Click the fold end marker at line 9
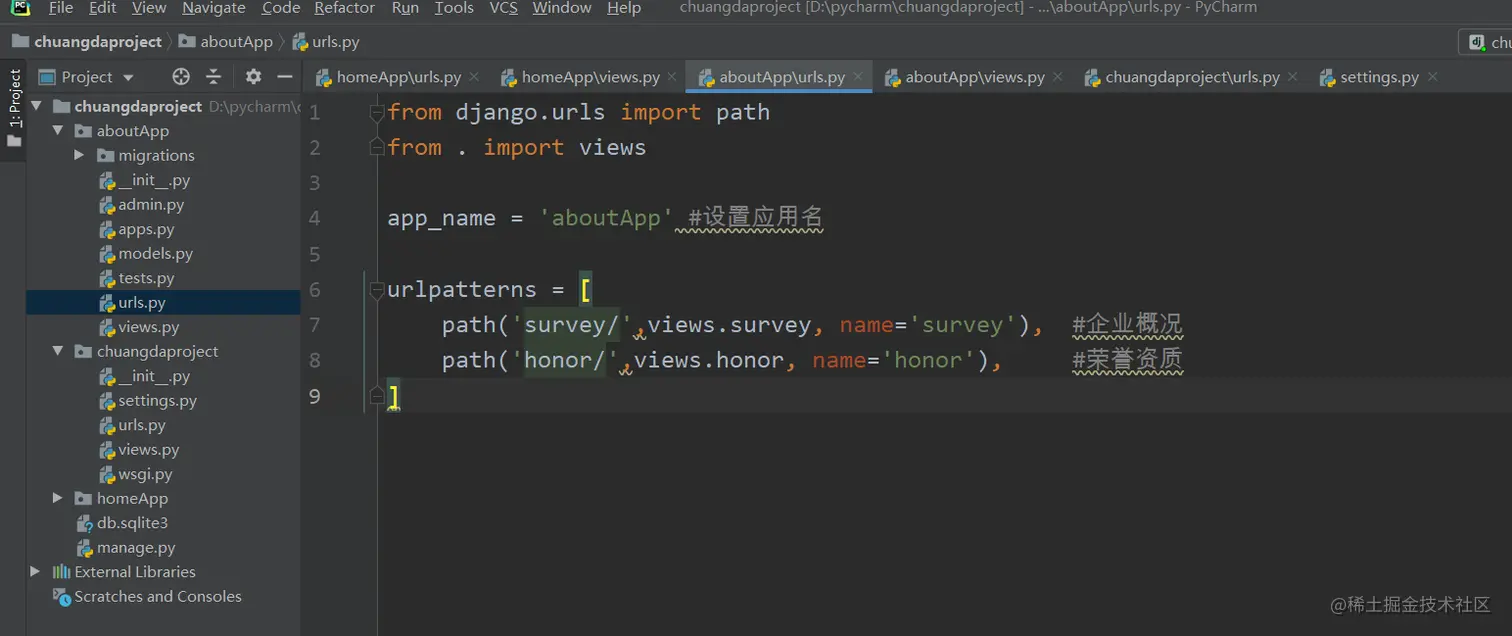 pos(377,396)
